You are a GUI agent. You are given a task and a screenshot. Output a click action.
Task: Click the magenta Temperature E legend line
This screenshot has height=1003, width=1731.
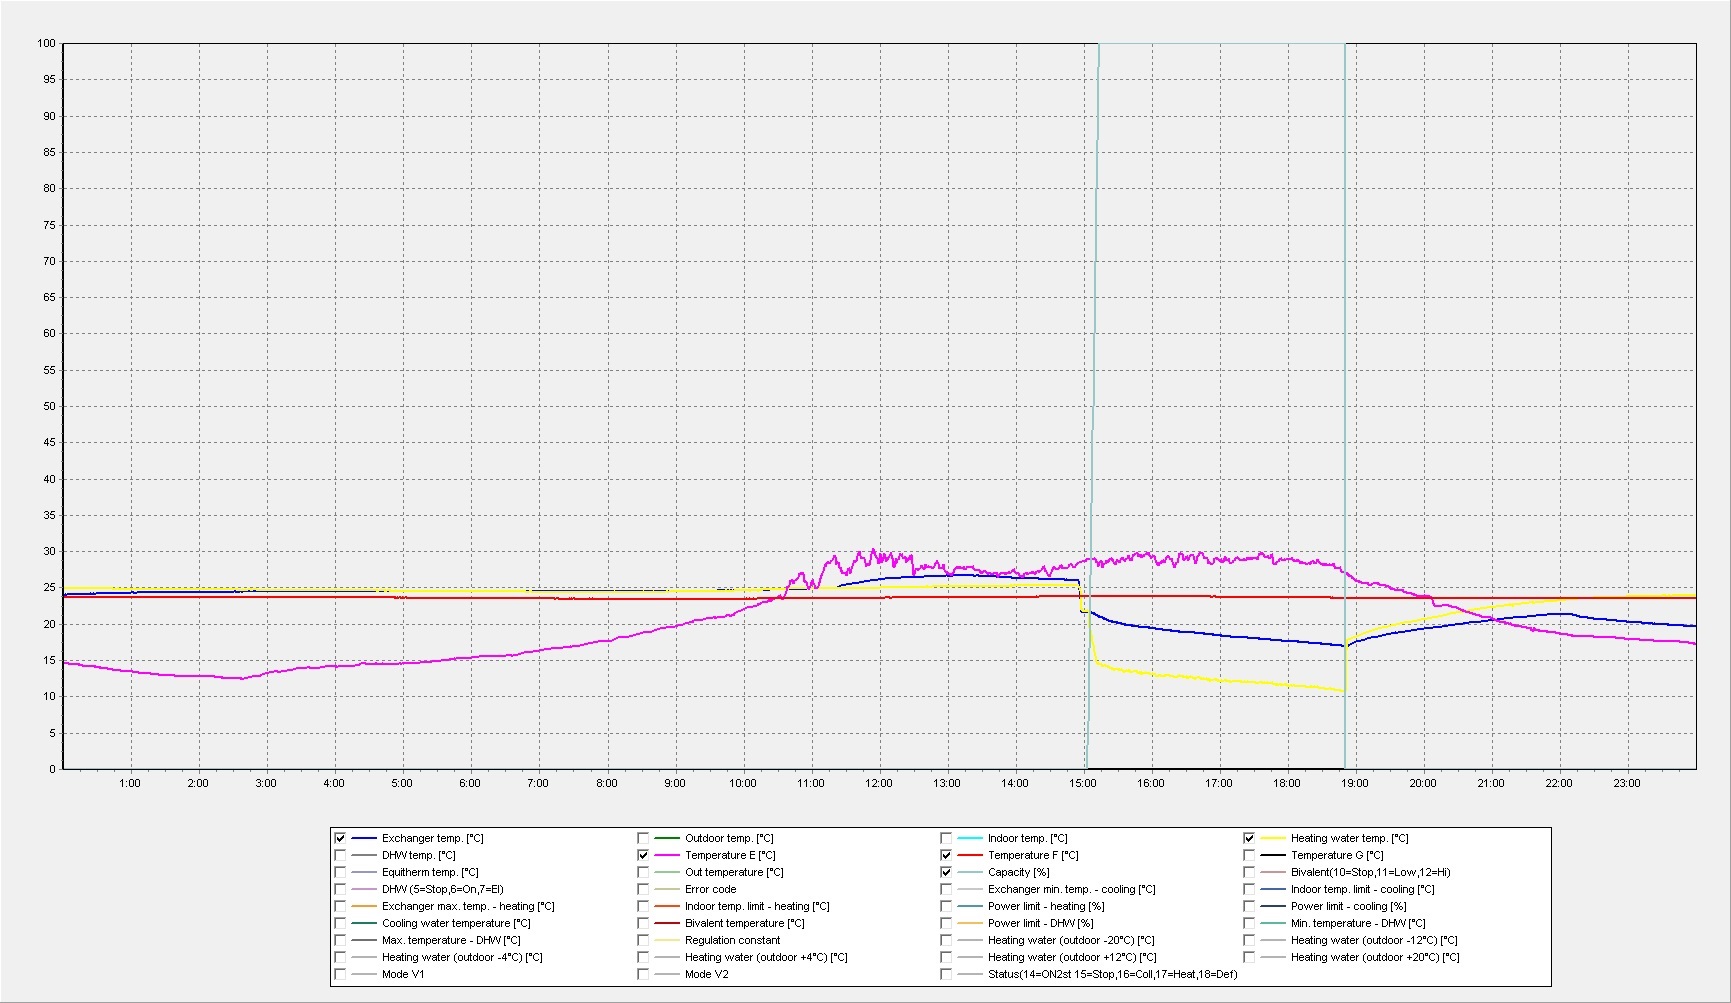click(667, 855)
